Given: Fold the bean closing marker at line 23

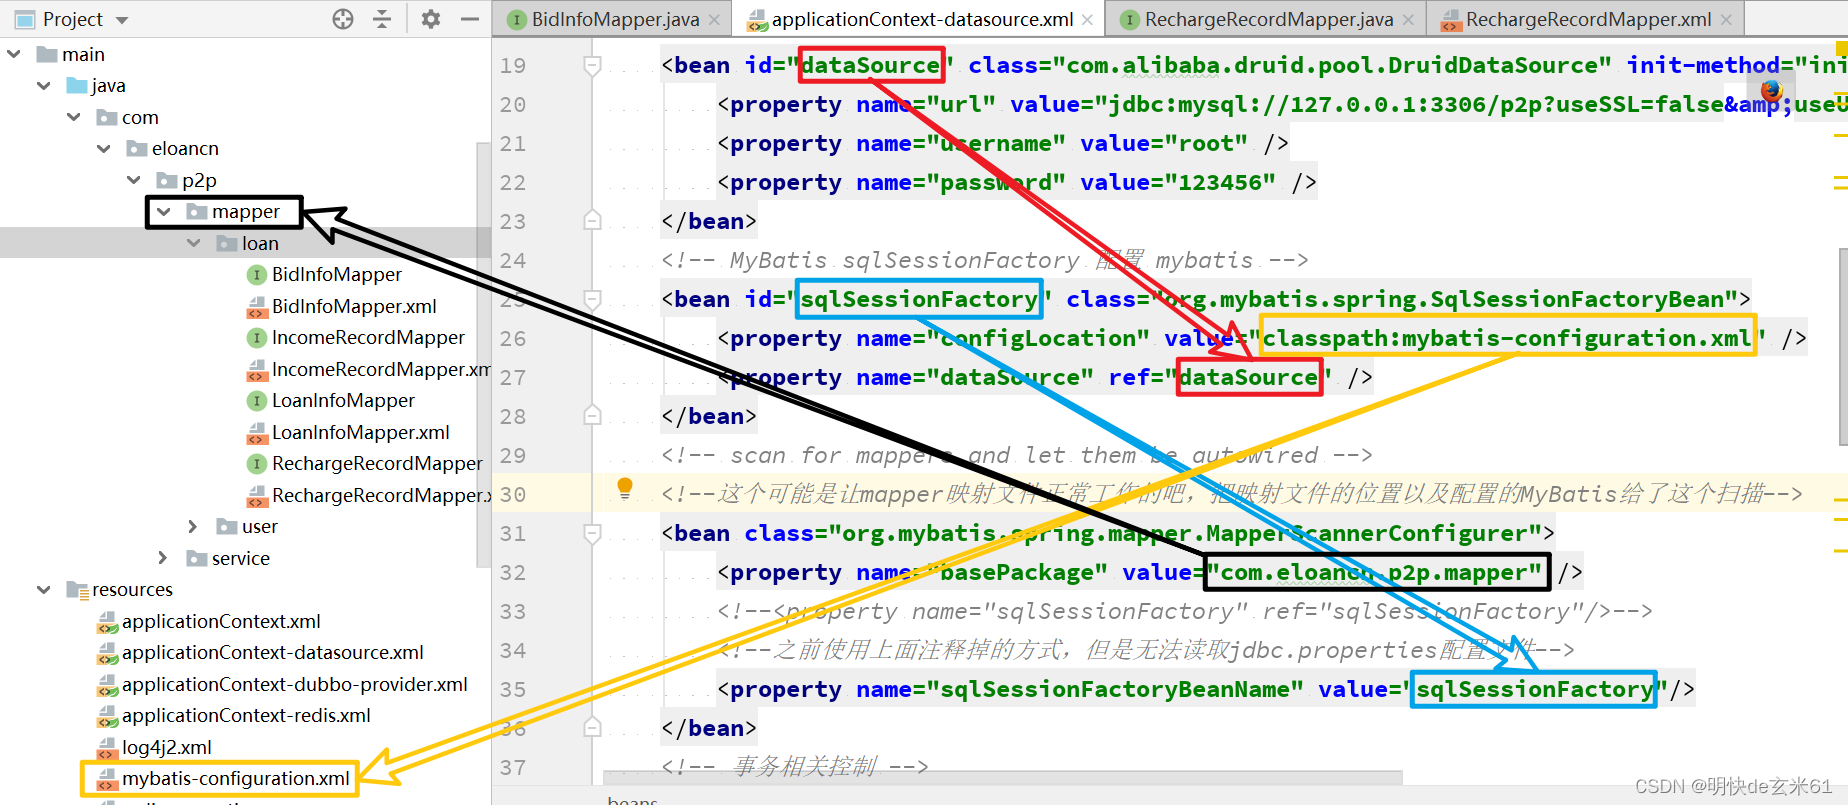Looking at the screenshot, I should [x=592, y=221].
